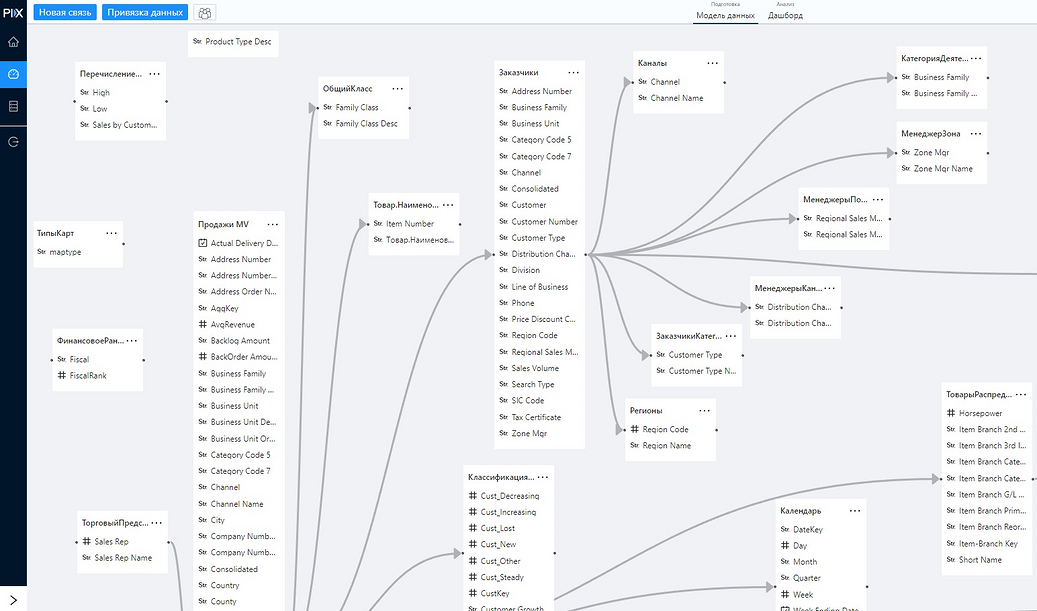Switch to Модель данных tab
Viewport: 1037px width, 611px height.
click(726, 15)
